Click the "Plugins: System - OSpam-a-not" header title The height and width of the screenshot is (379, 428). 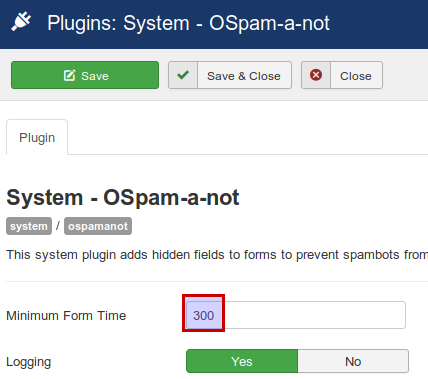[x=188, y=23]
